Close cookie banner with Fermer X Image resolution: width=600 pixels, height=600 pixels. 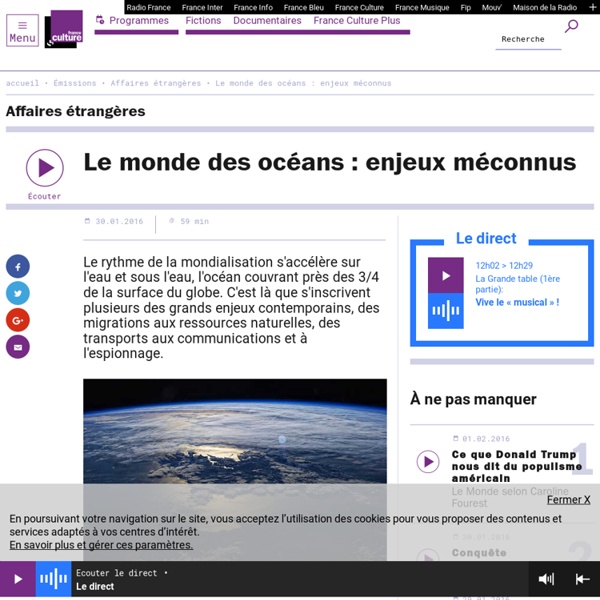(568, 500)
